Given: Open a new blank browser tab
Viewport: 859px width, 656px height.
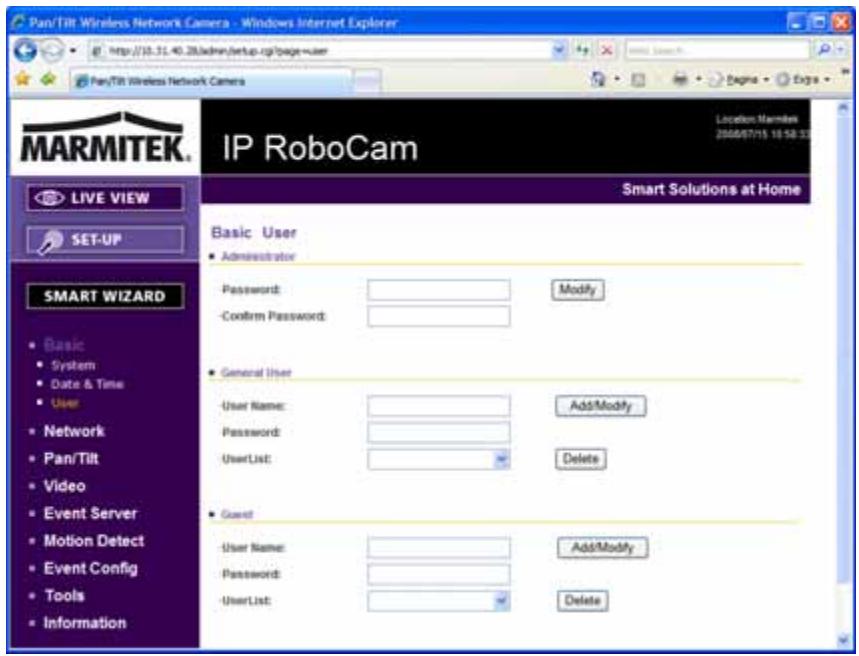Looking at the screenshot, I should [x=367, y=82].
